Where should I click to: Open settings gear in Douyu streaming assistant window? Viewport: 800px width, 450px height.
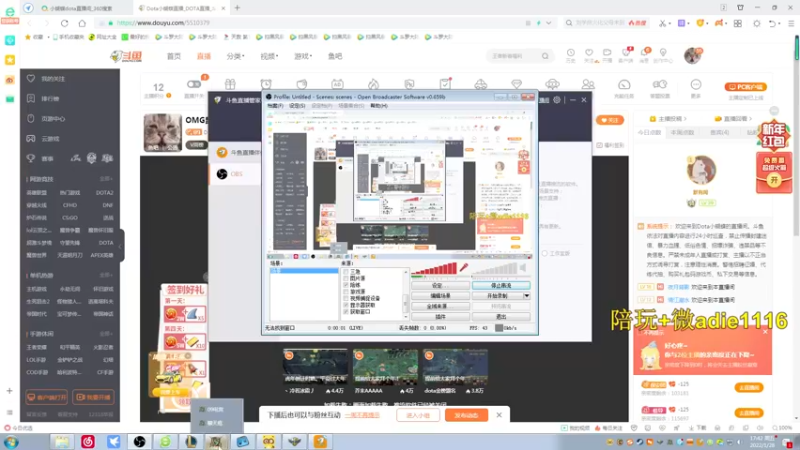click(557, 100)
